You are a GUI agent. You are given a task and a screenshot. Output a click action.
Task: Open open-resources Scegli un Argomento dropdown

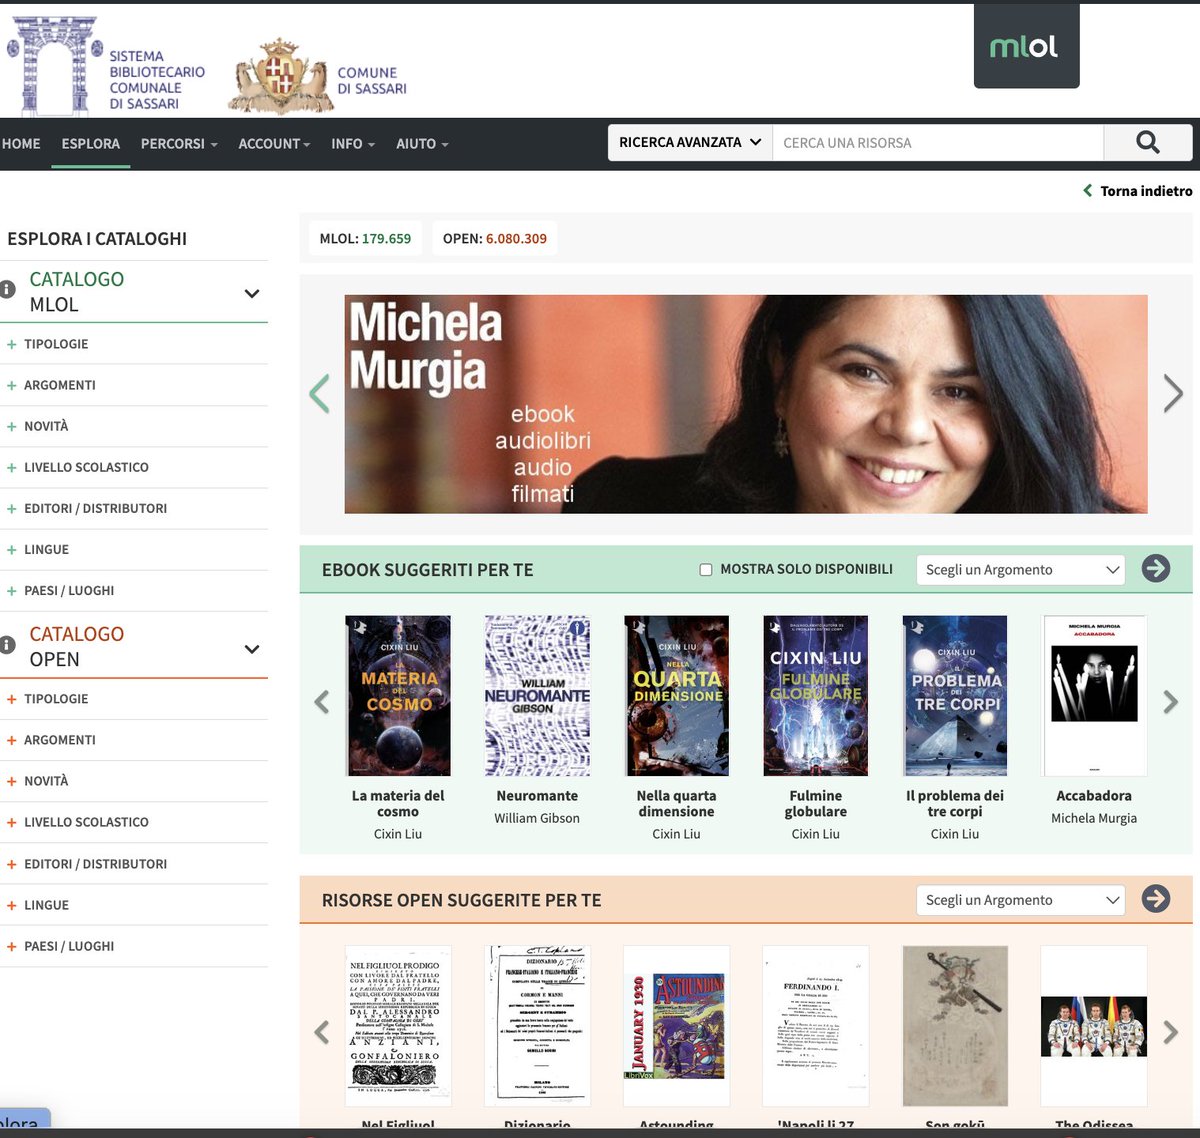pos(1021,900)
